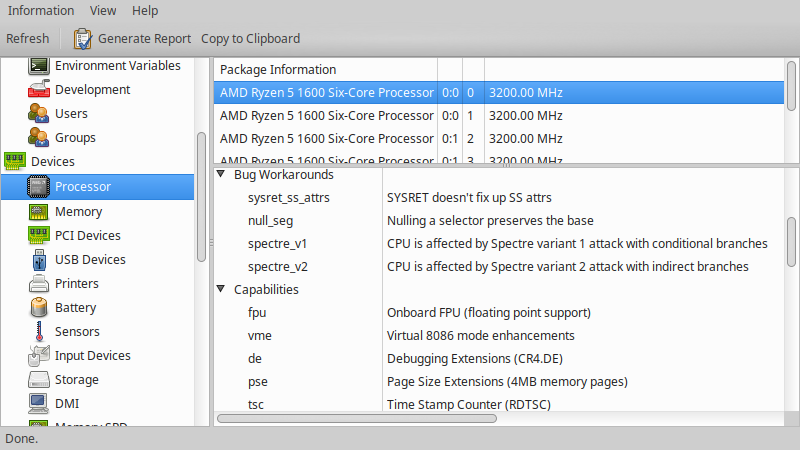Click the Input Devices mouse icon
800x450 pixels.
pos(39,356)
